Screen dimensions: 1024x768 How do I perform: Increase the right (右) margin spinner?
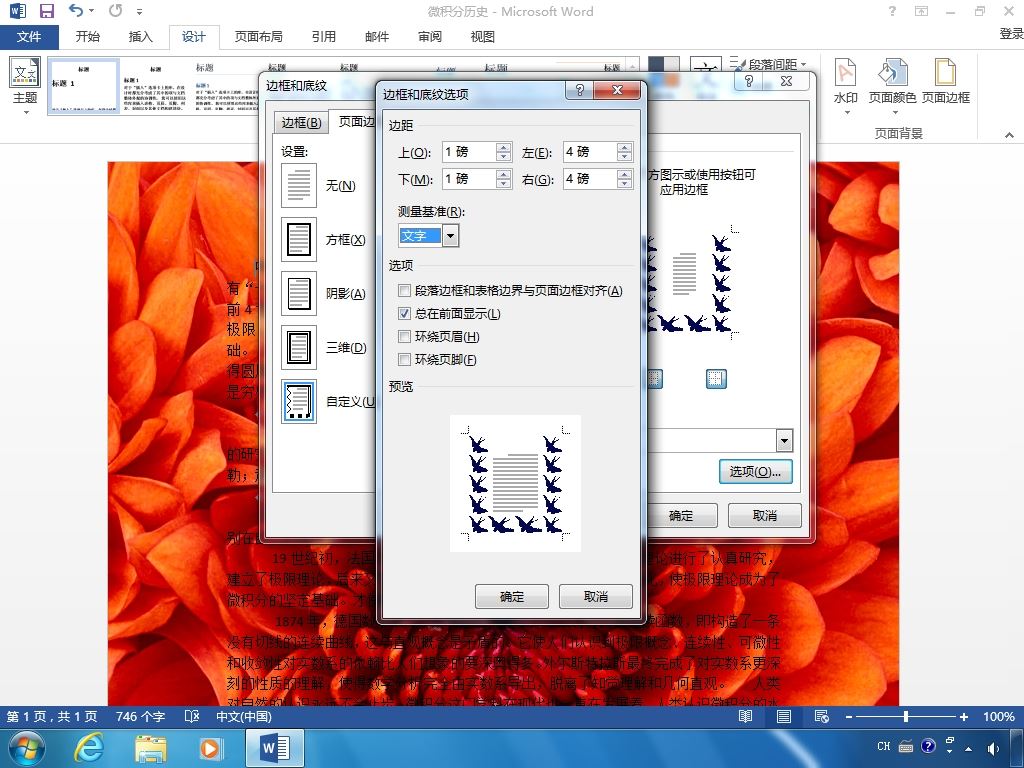click(624, 174)
